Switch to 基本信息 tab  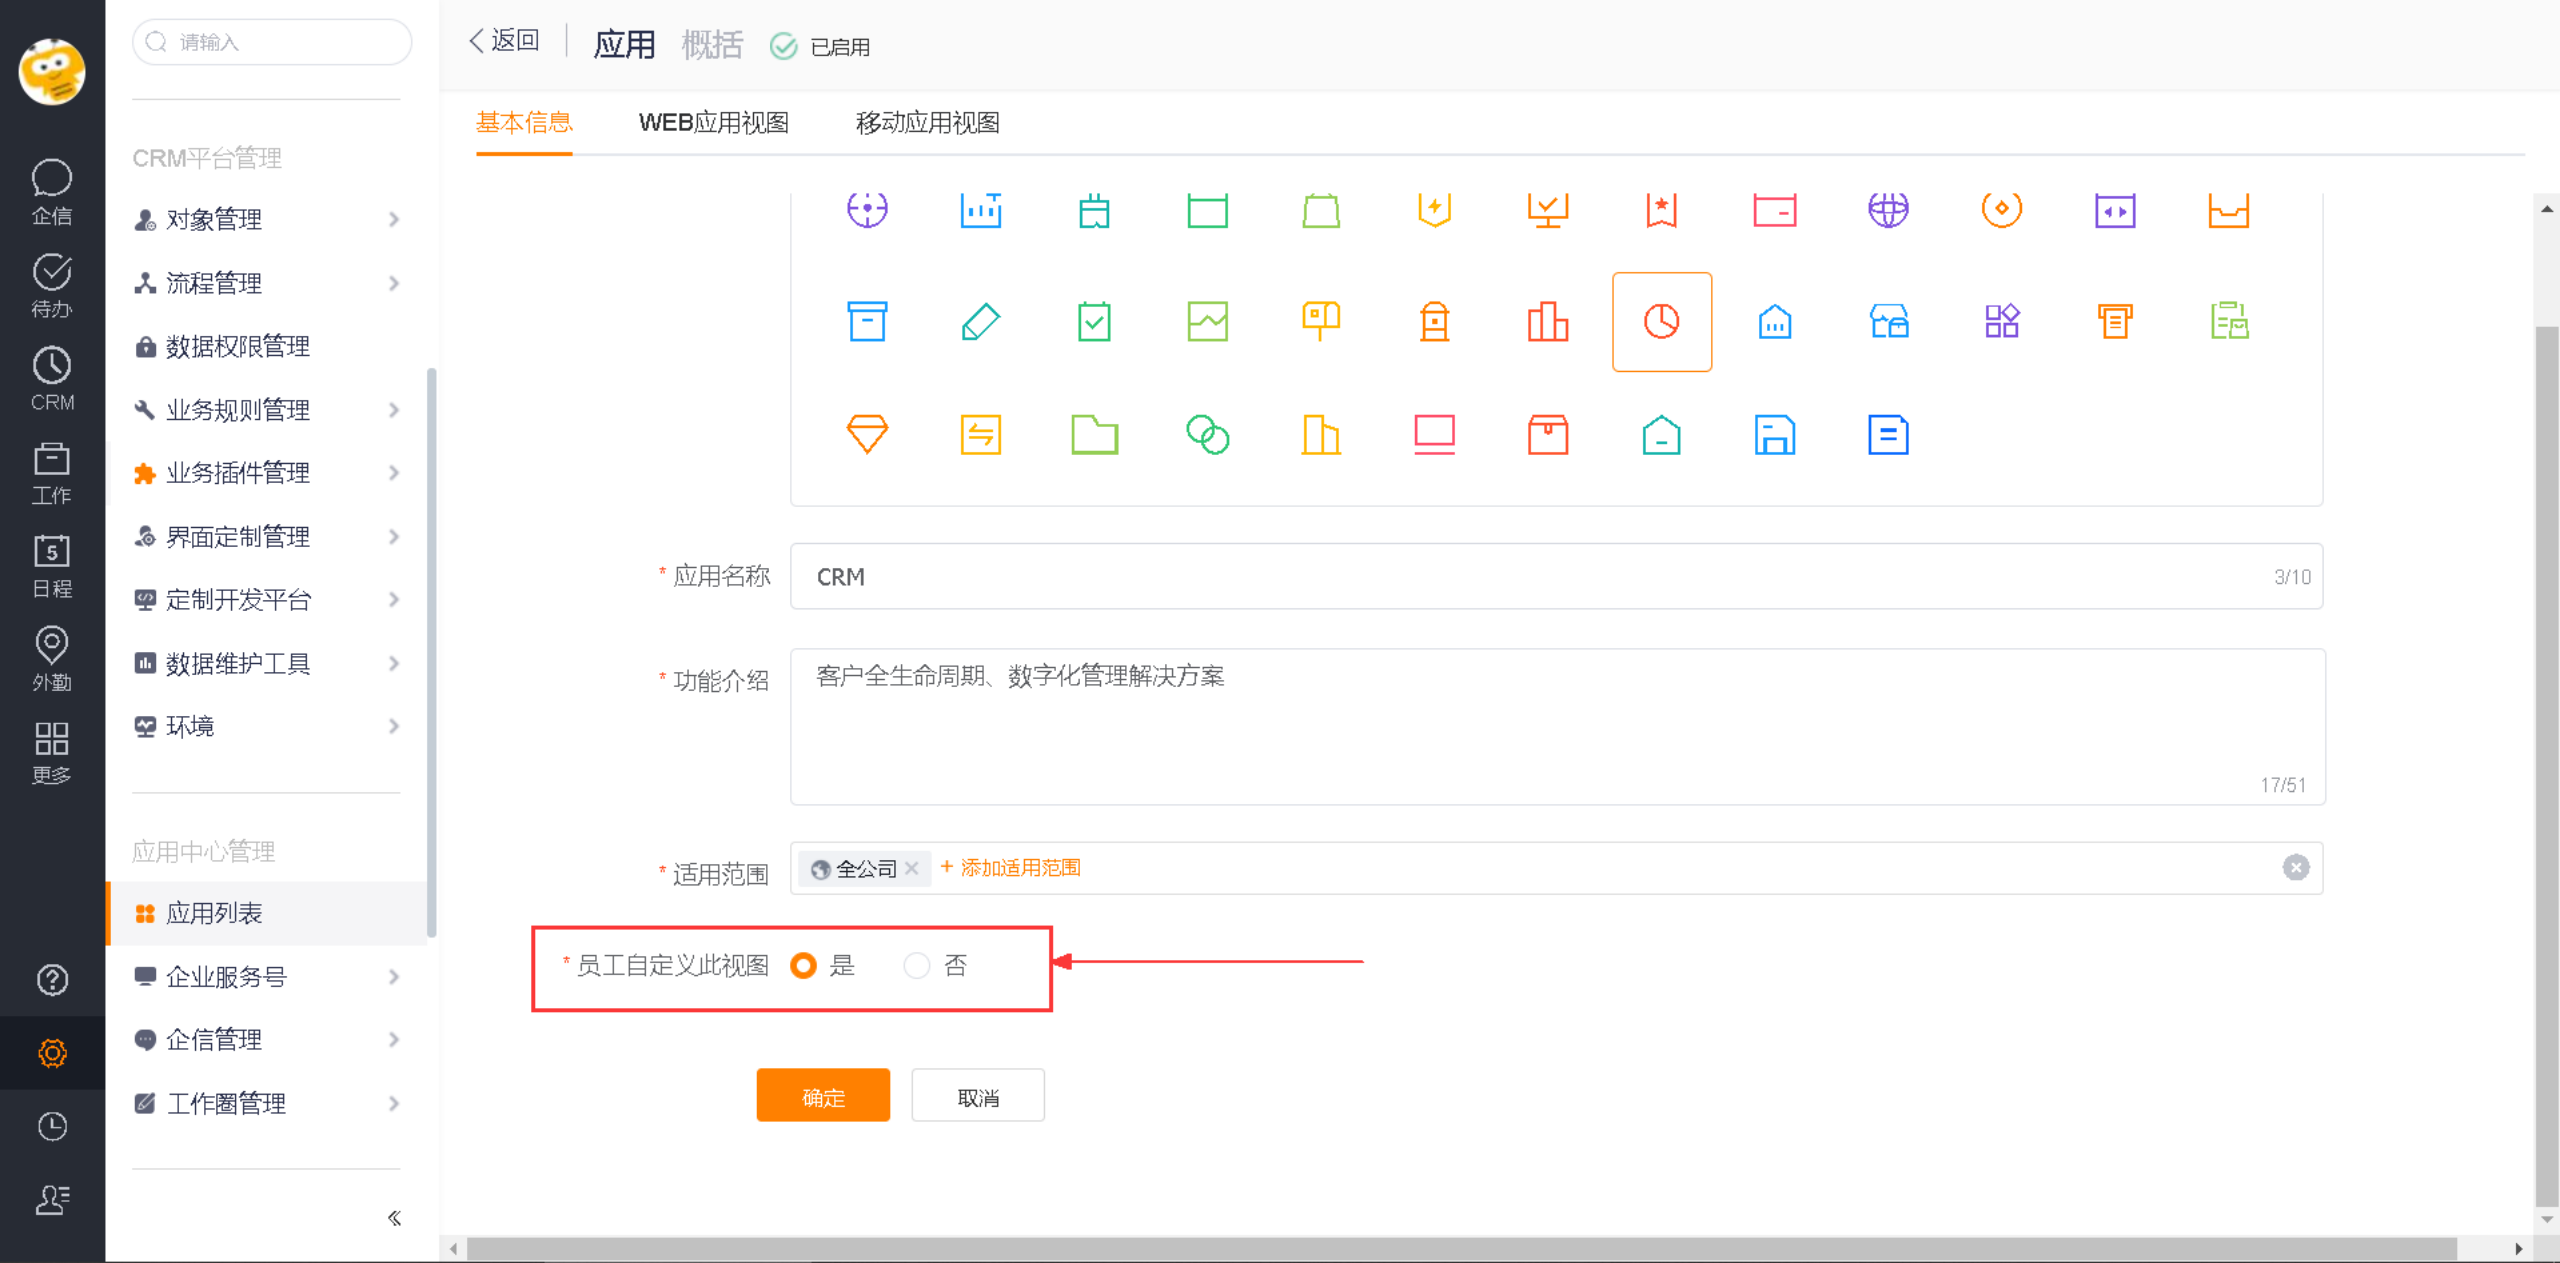(524, 123)
